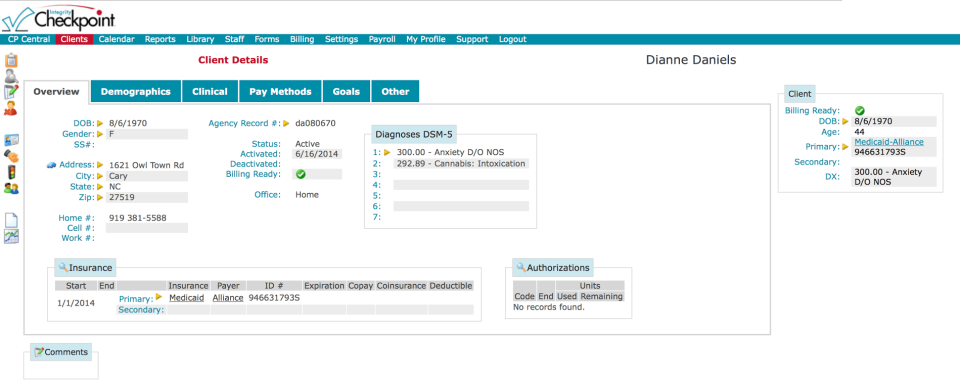This screenshot has height=385, width=960.
Task: Open the Support menu
Action: point(472,39)
